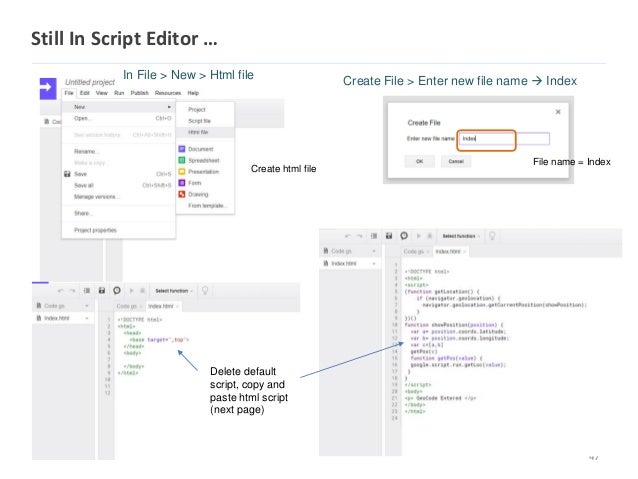Click the Run play icon in getLocation editor
The image size is (638, 479).
418,236
